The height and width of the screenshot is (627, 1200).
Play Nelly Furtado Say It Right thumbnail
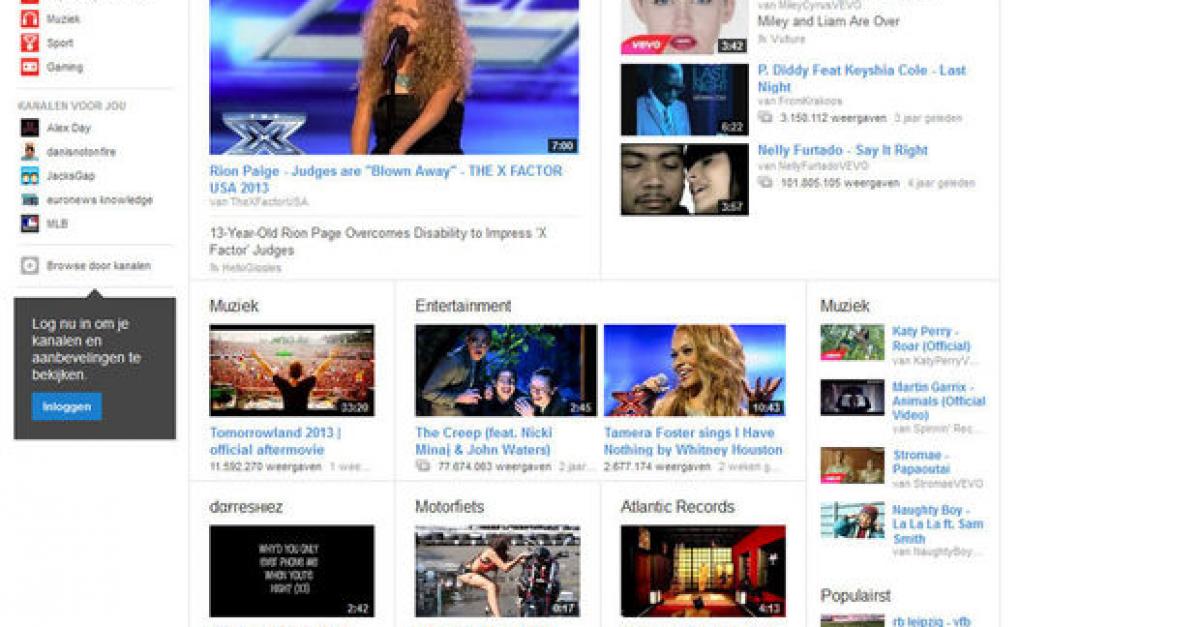(x=684, y=180)
